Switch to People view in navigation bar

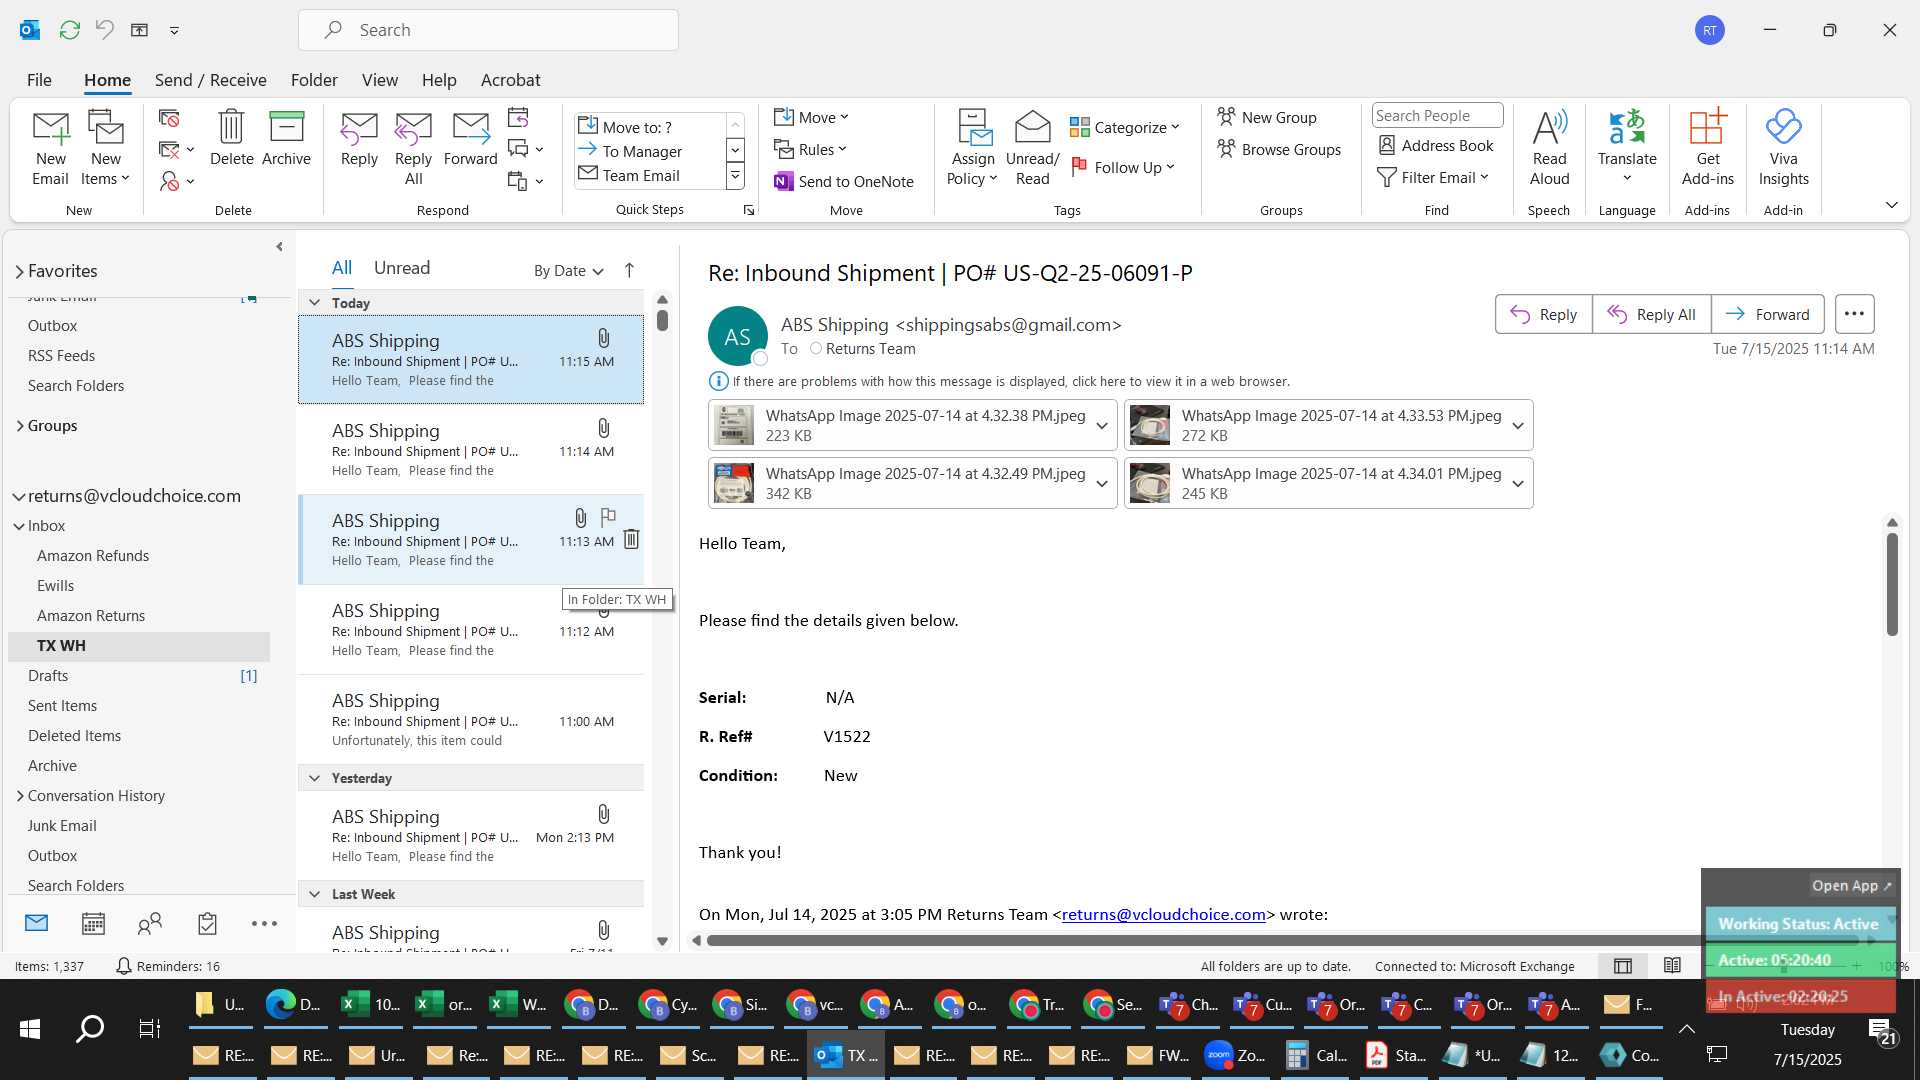click(150, 924)
